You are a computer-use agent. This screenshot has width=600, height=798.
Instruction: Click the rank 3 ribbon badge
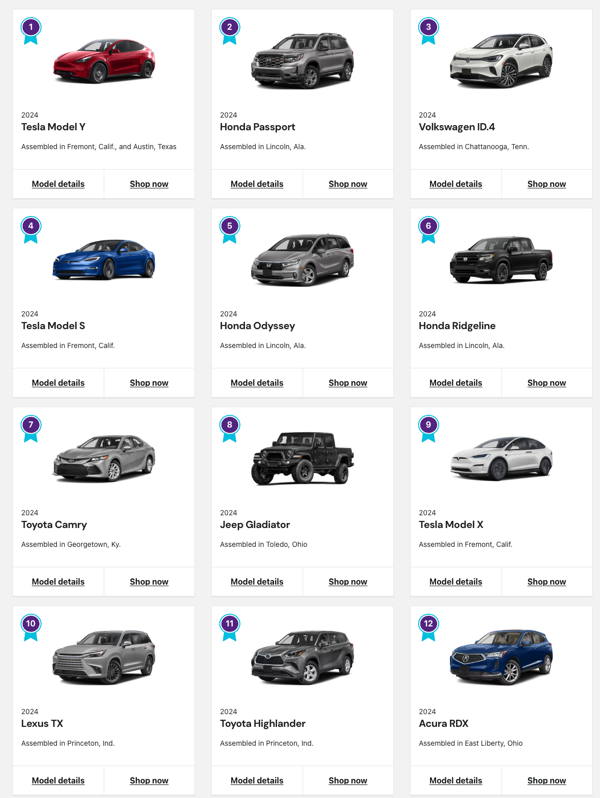pos(428,31)
